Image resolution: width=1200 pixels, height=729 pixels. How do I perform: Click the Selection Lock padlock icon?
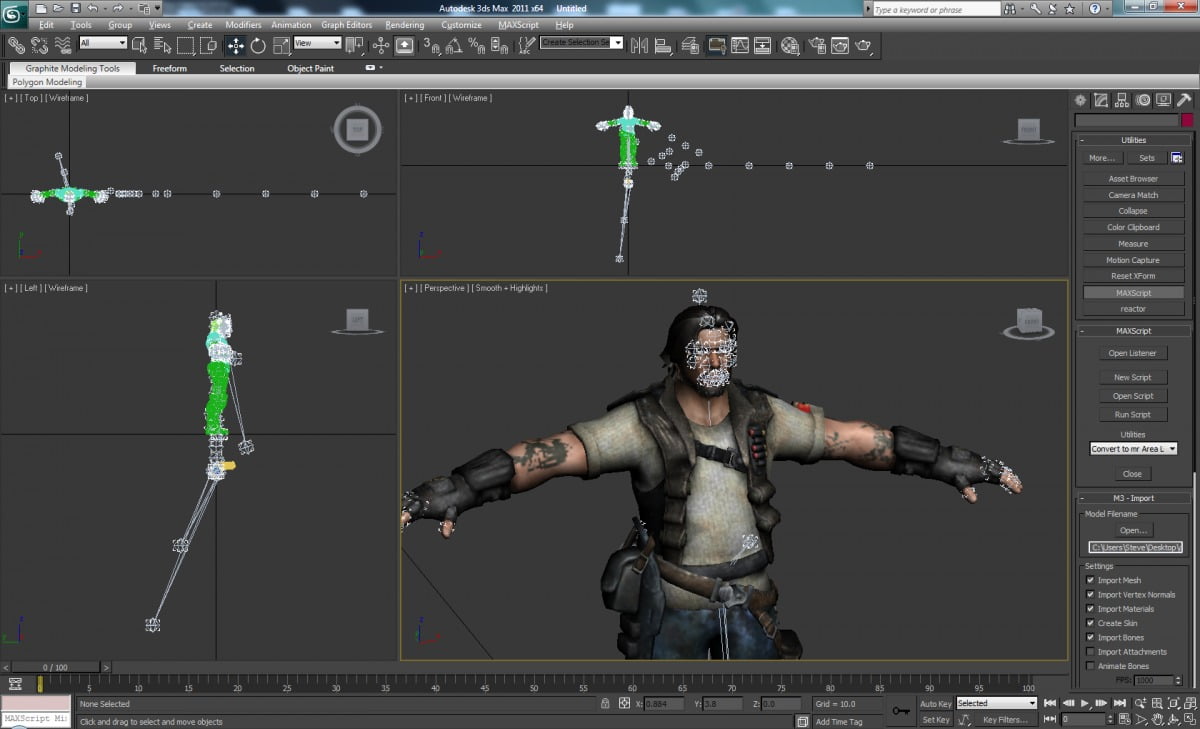click(x=606, y=704)
